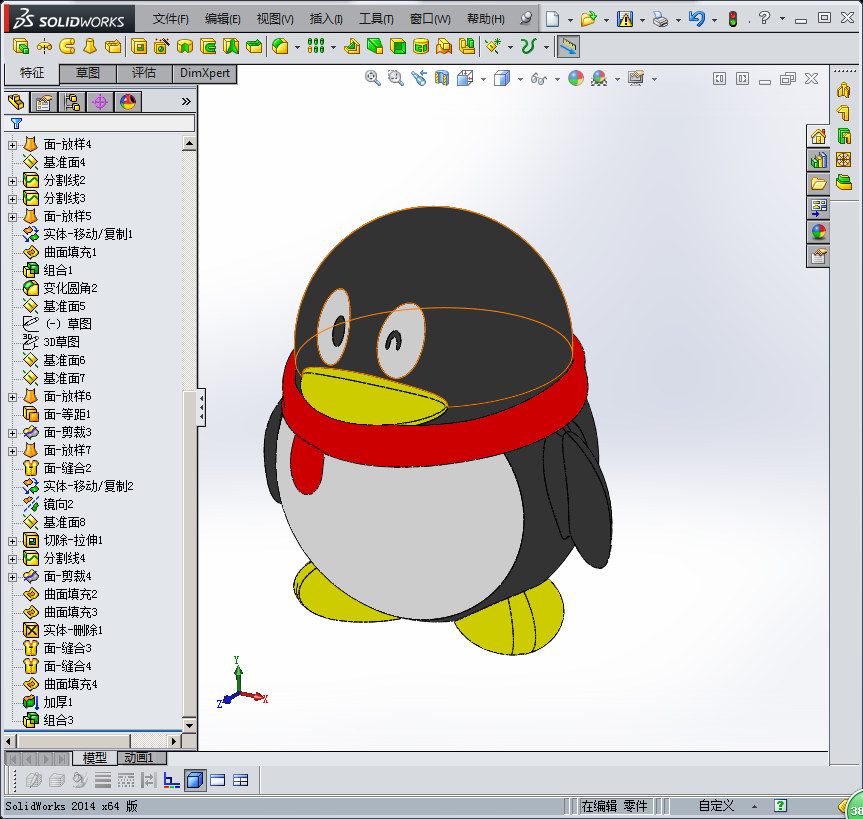Image resolution: width=863 pixels, height=819 pixels.
Task: Activate the Zoom to Area tool
Action: pyautogui.click(x=396, y=78)
